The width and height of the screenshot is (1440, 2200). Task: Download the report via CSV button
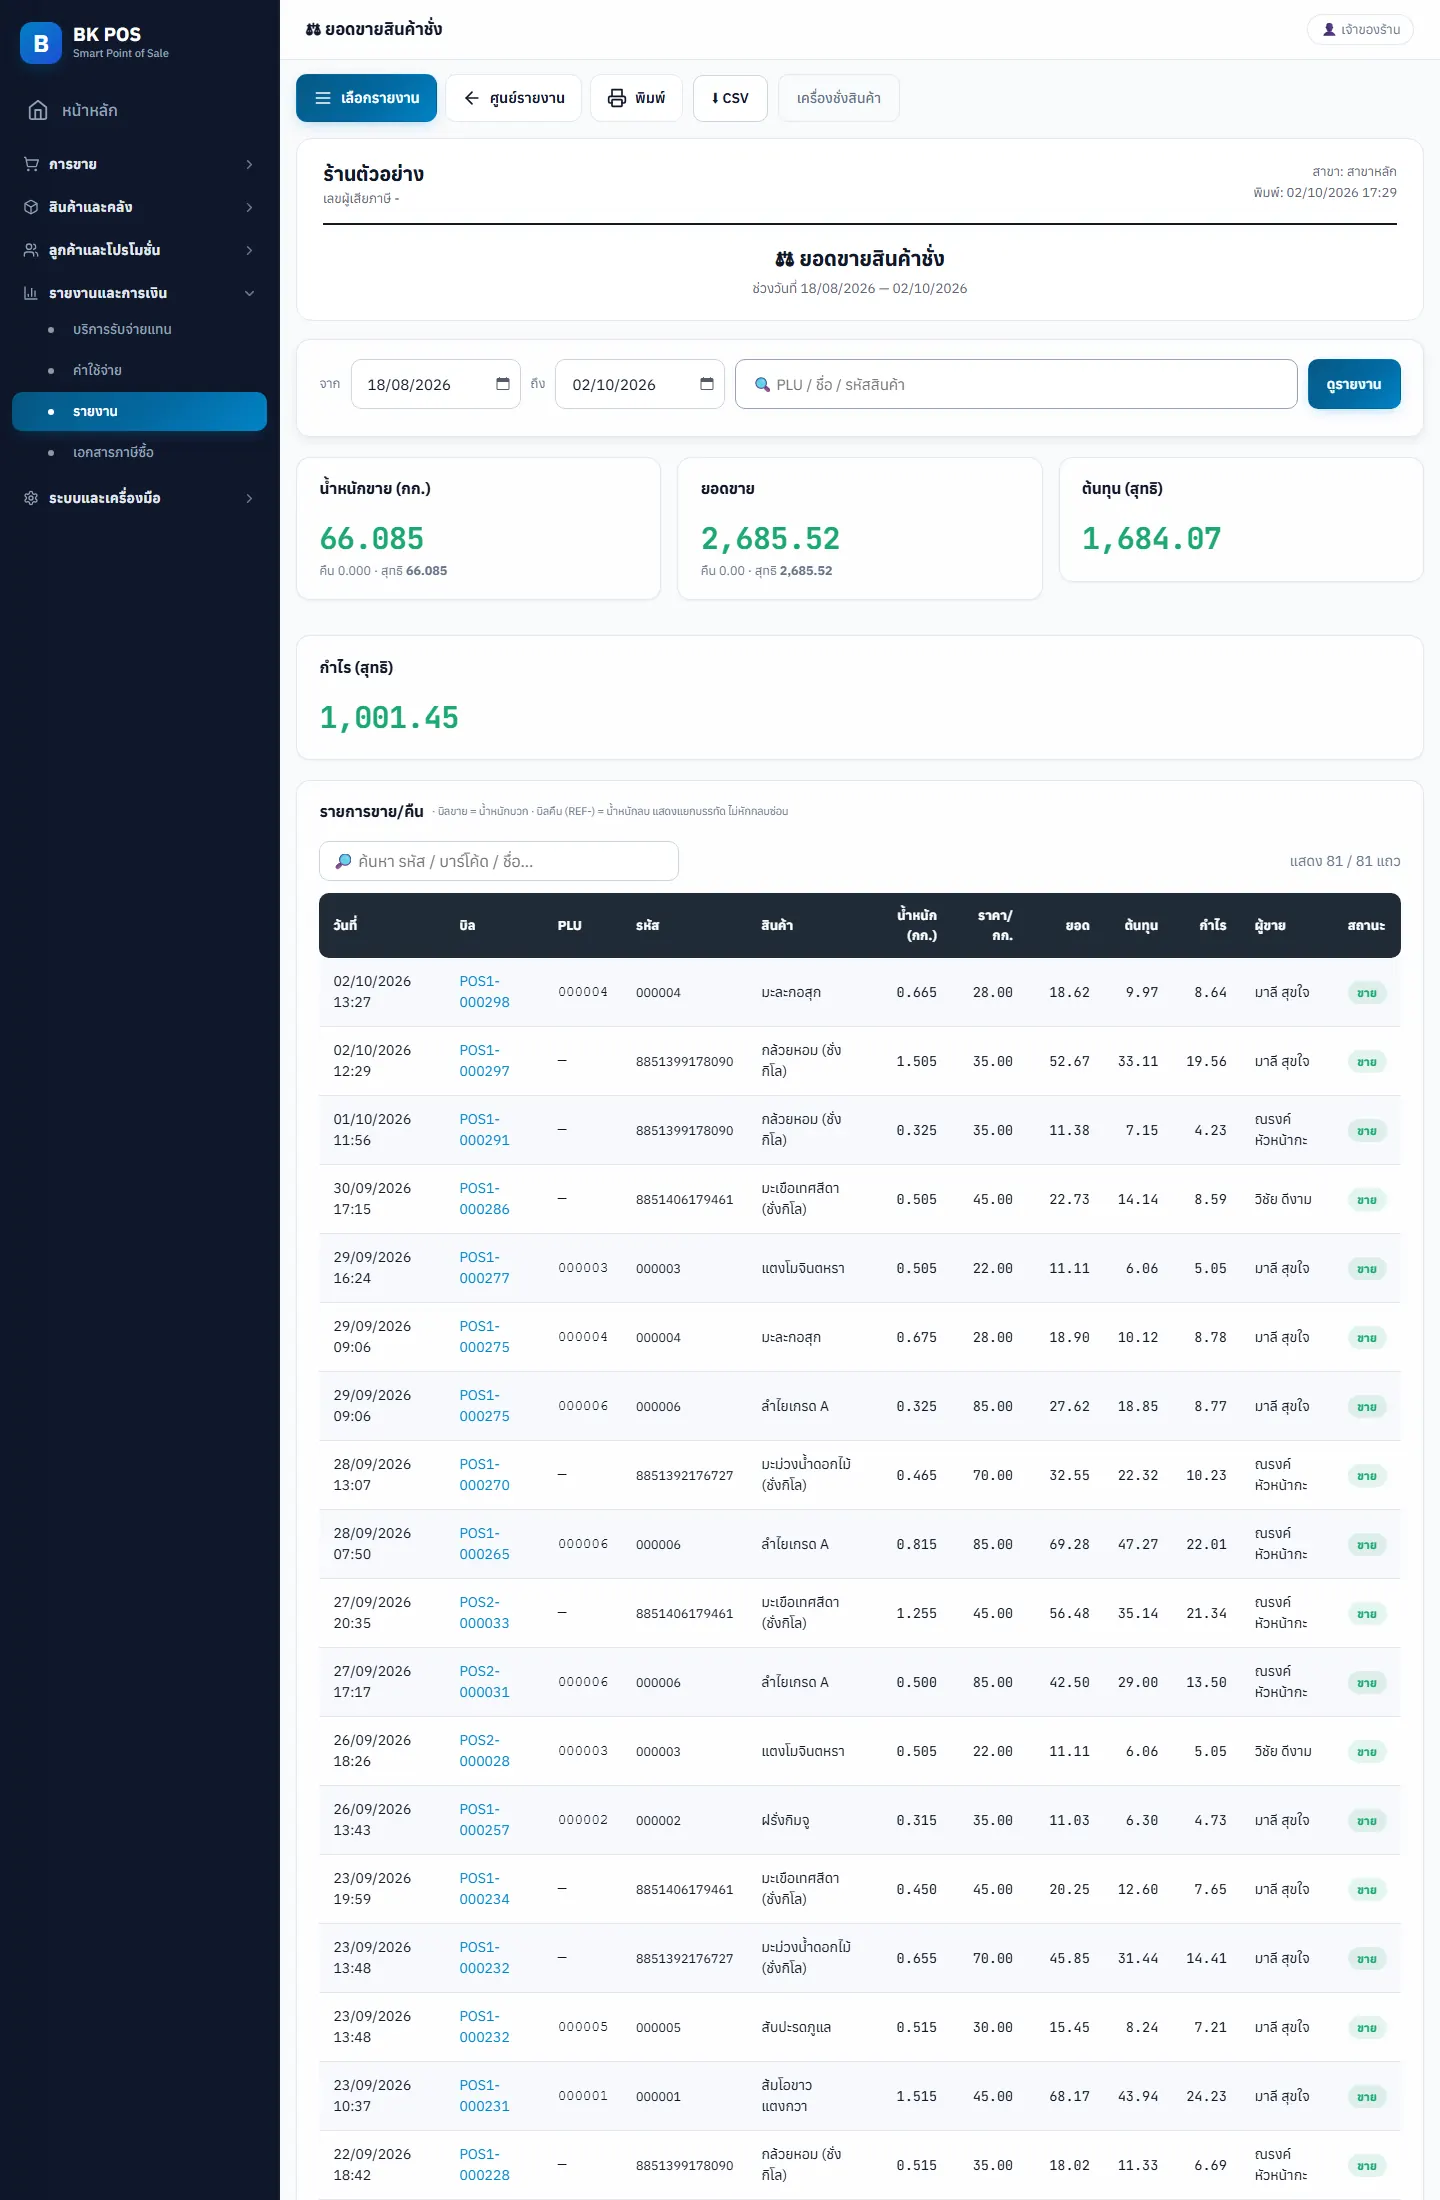[730, 98]
